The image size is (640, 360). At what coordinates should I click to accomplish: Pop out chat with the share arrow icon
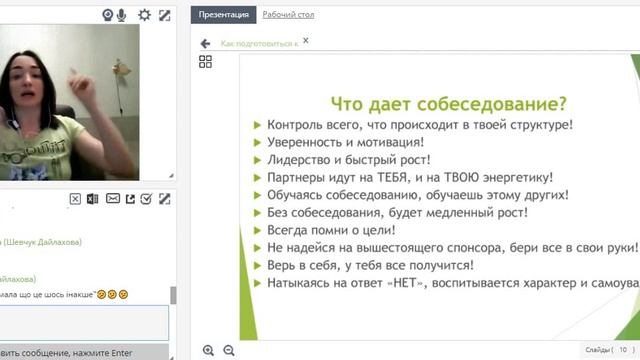[130, 199]
